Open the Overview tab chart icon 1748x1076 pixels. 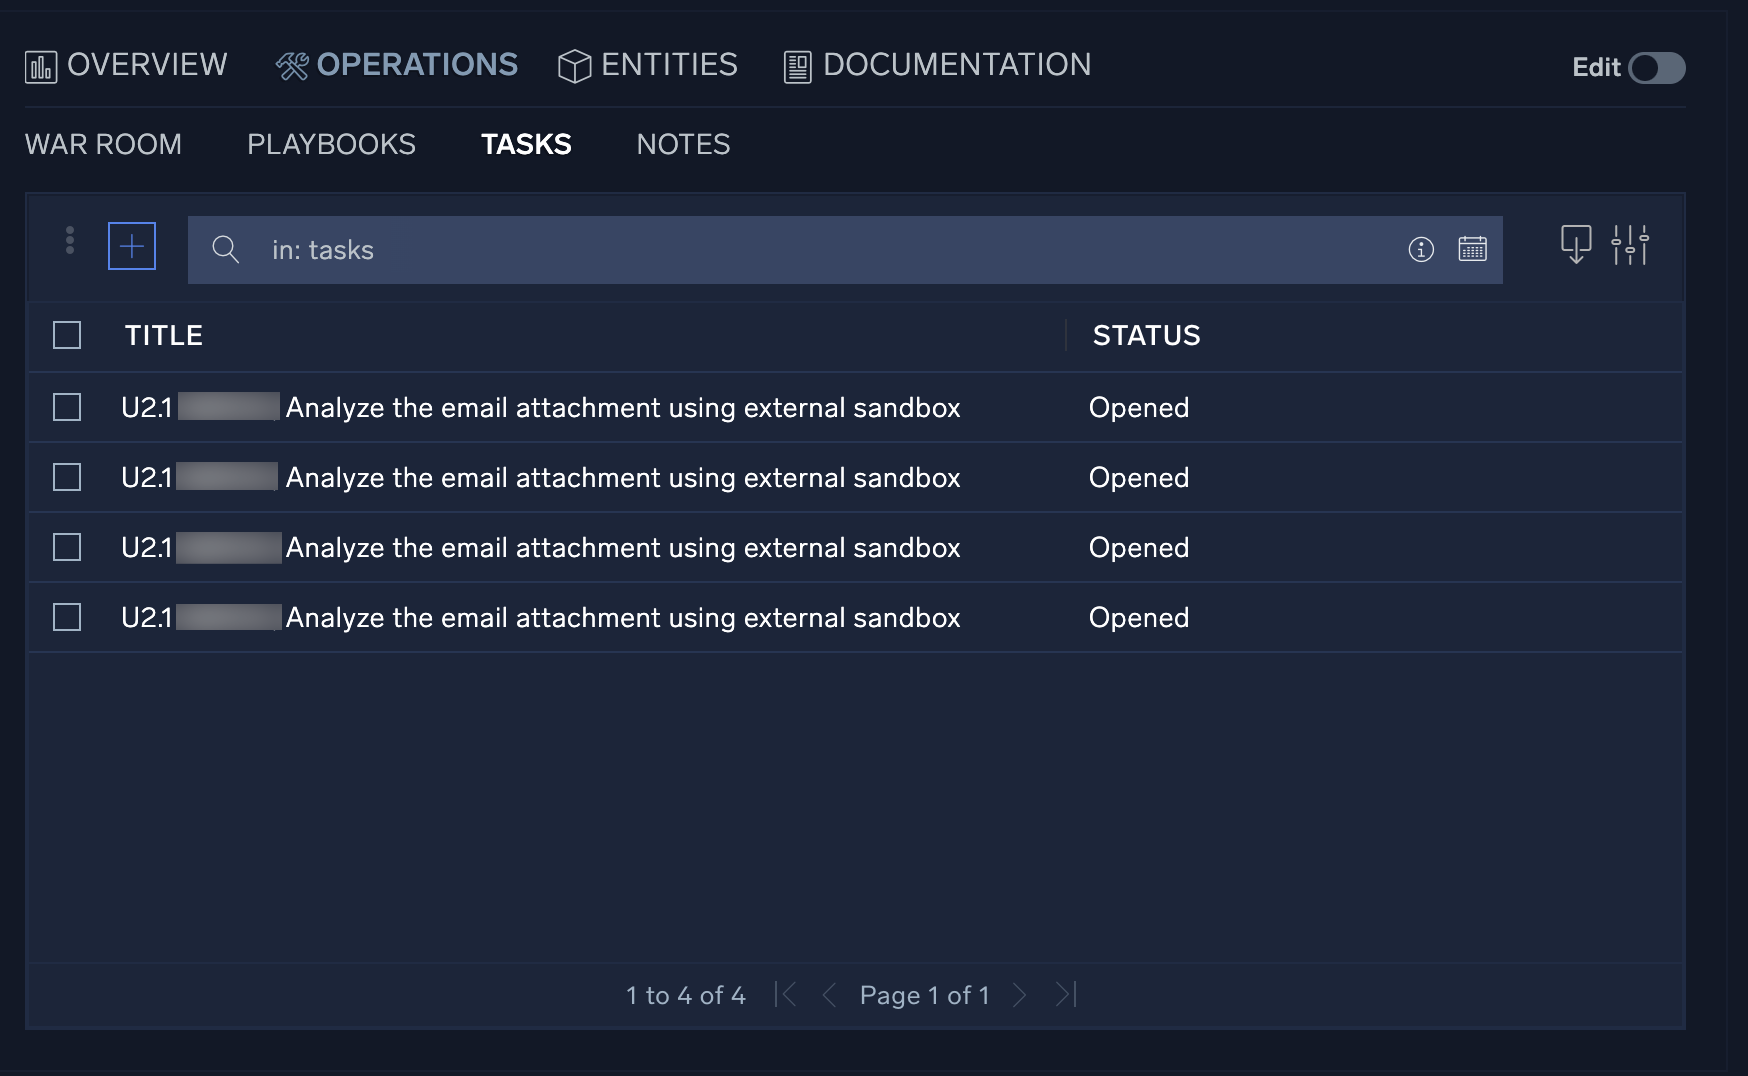point(40,64)
